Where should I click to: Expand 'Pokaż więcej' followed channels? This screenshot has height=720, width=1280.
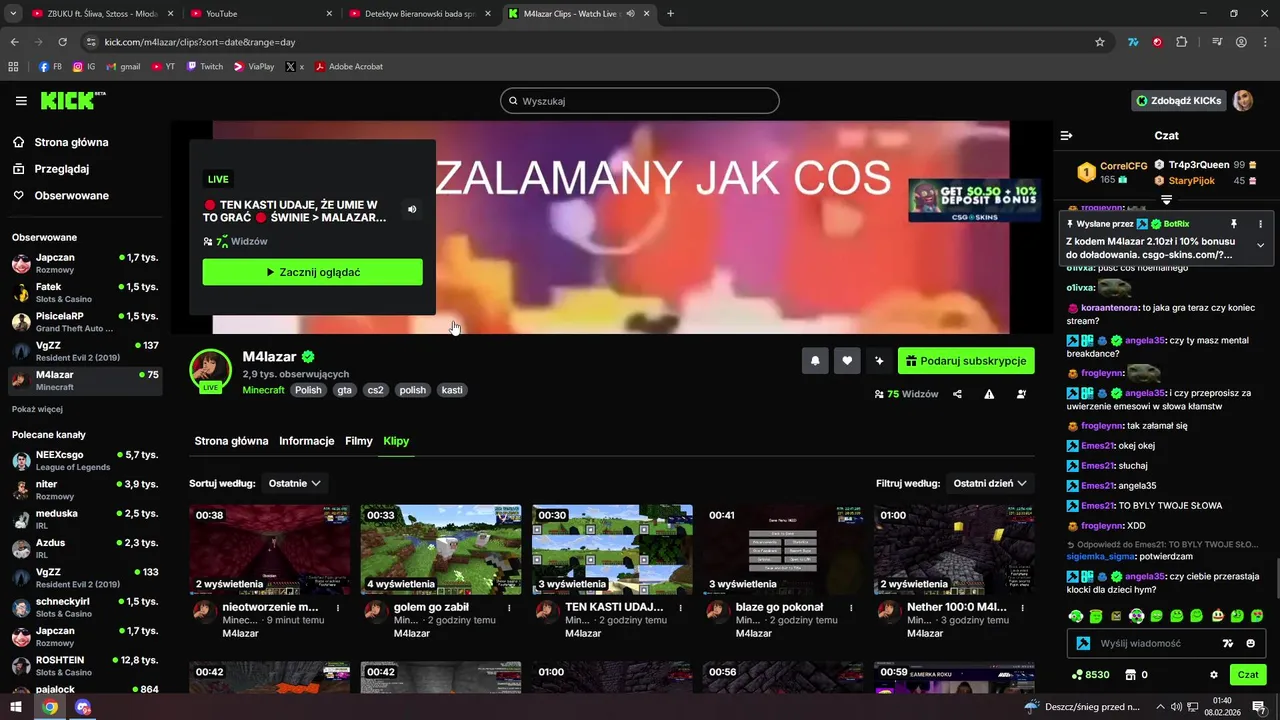click(x=37, y=409)
